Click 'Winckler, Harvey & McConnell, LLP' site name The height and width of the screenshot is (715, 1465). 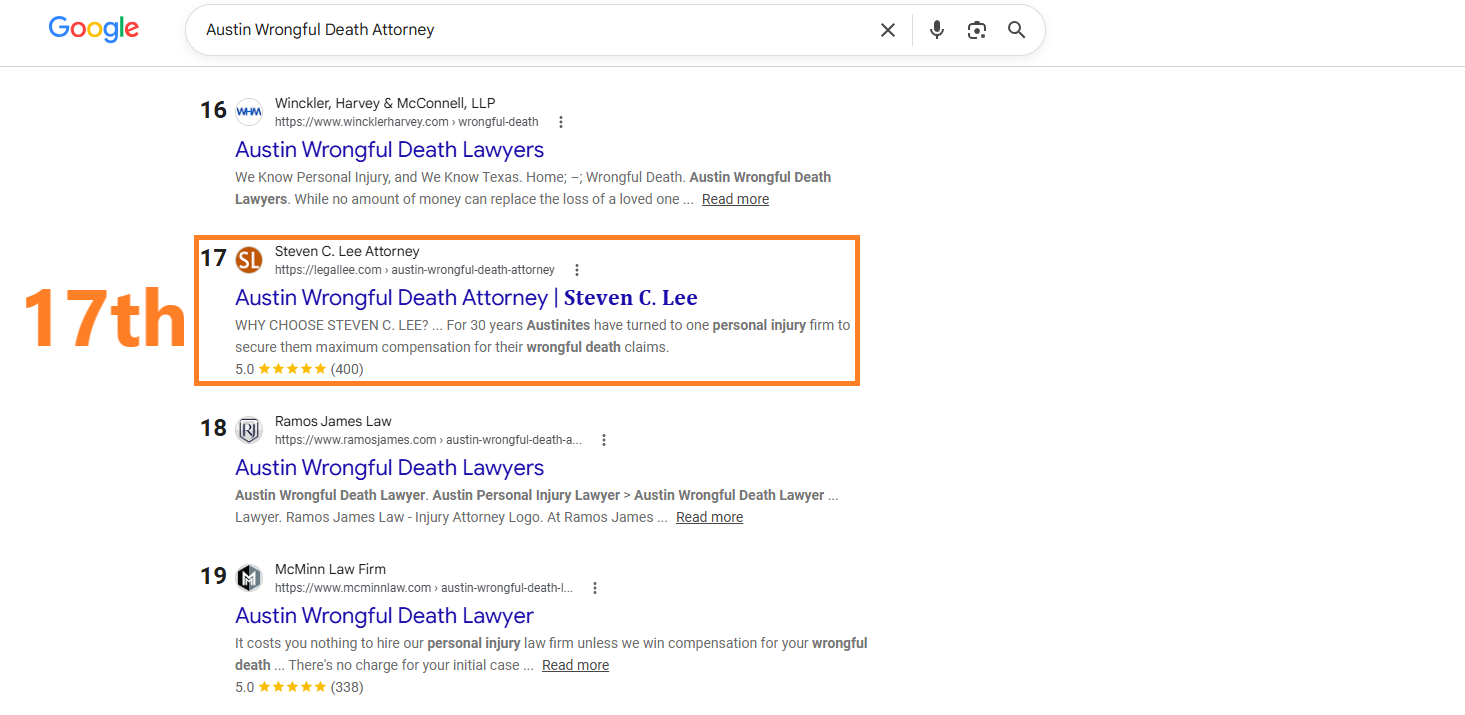[x=385, y=103]
